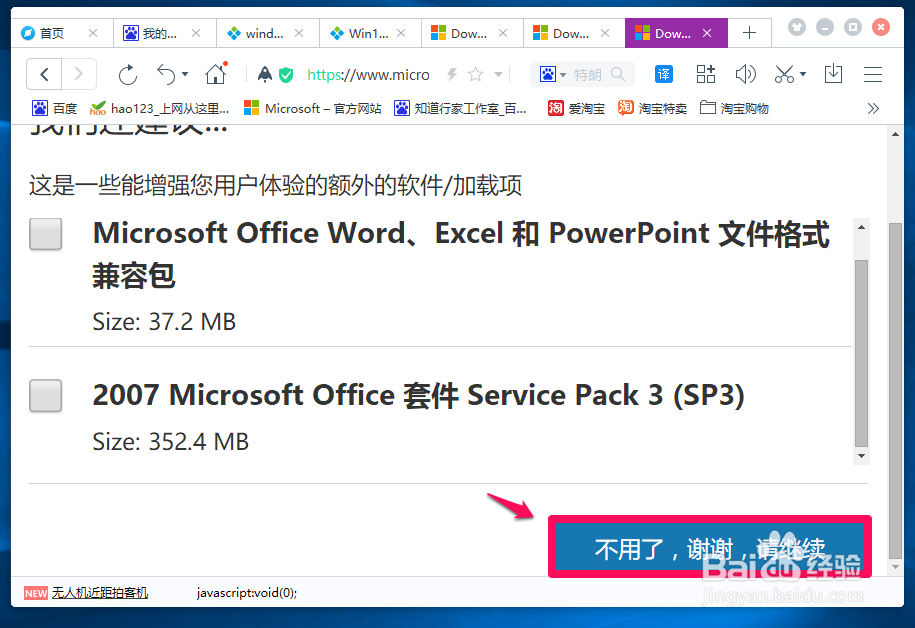Click the scissors screenshot icon
Viewport: 915px width, 628px height.
click(x=784, y=74)
